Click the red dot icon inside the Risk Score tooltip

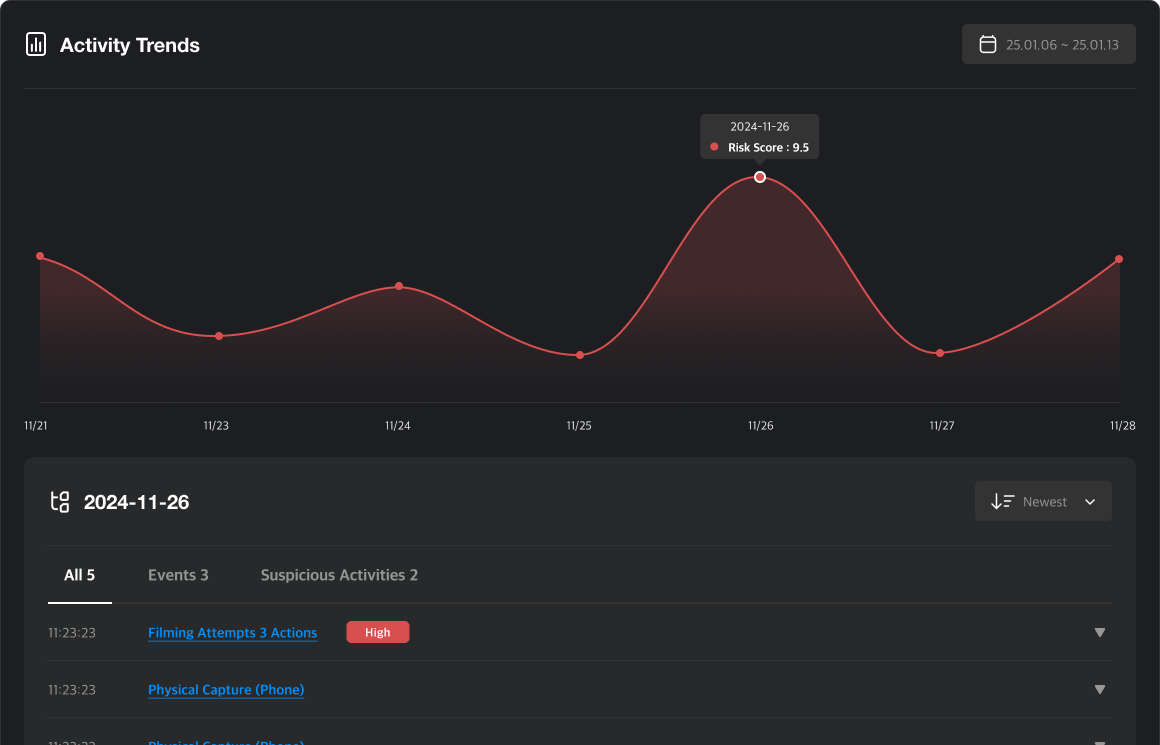[713, 146]
